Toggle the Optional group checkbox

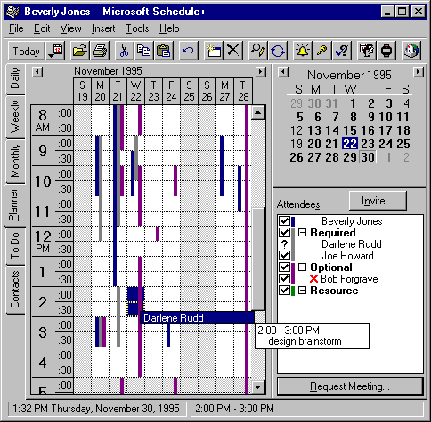pyautogui.click(x=284, y=267)
